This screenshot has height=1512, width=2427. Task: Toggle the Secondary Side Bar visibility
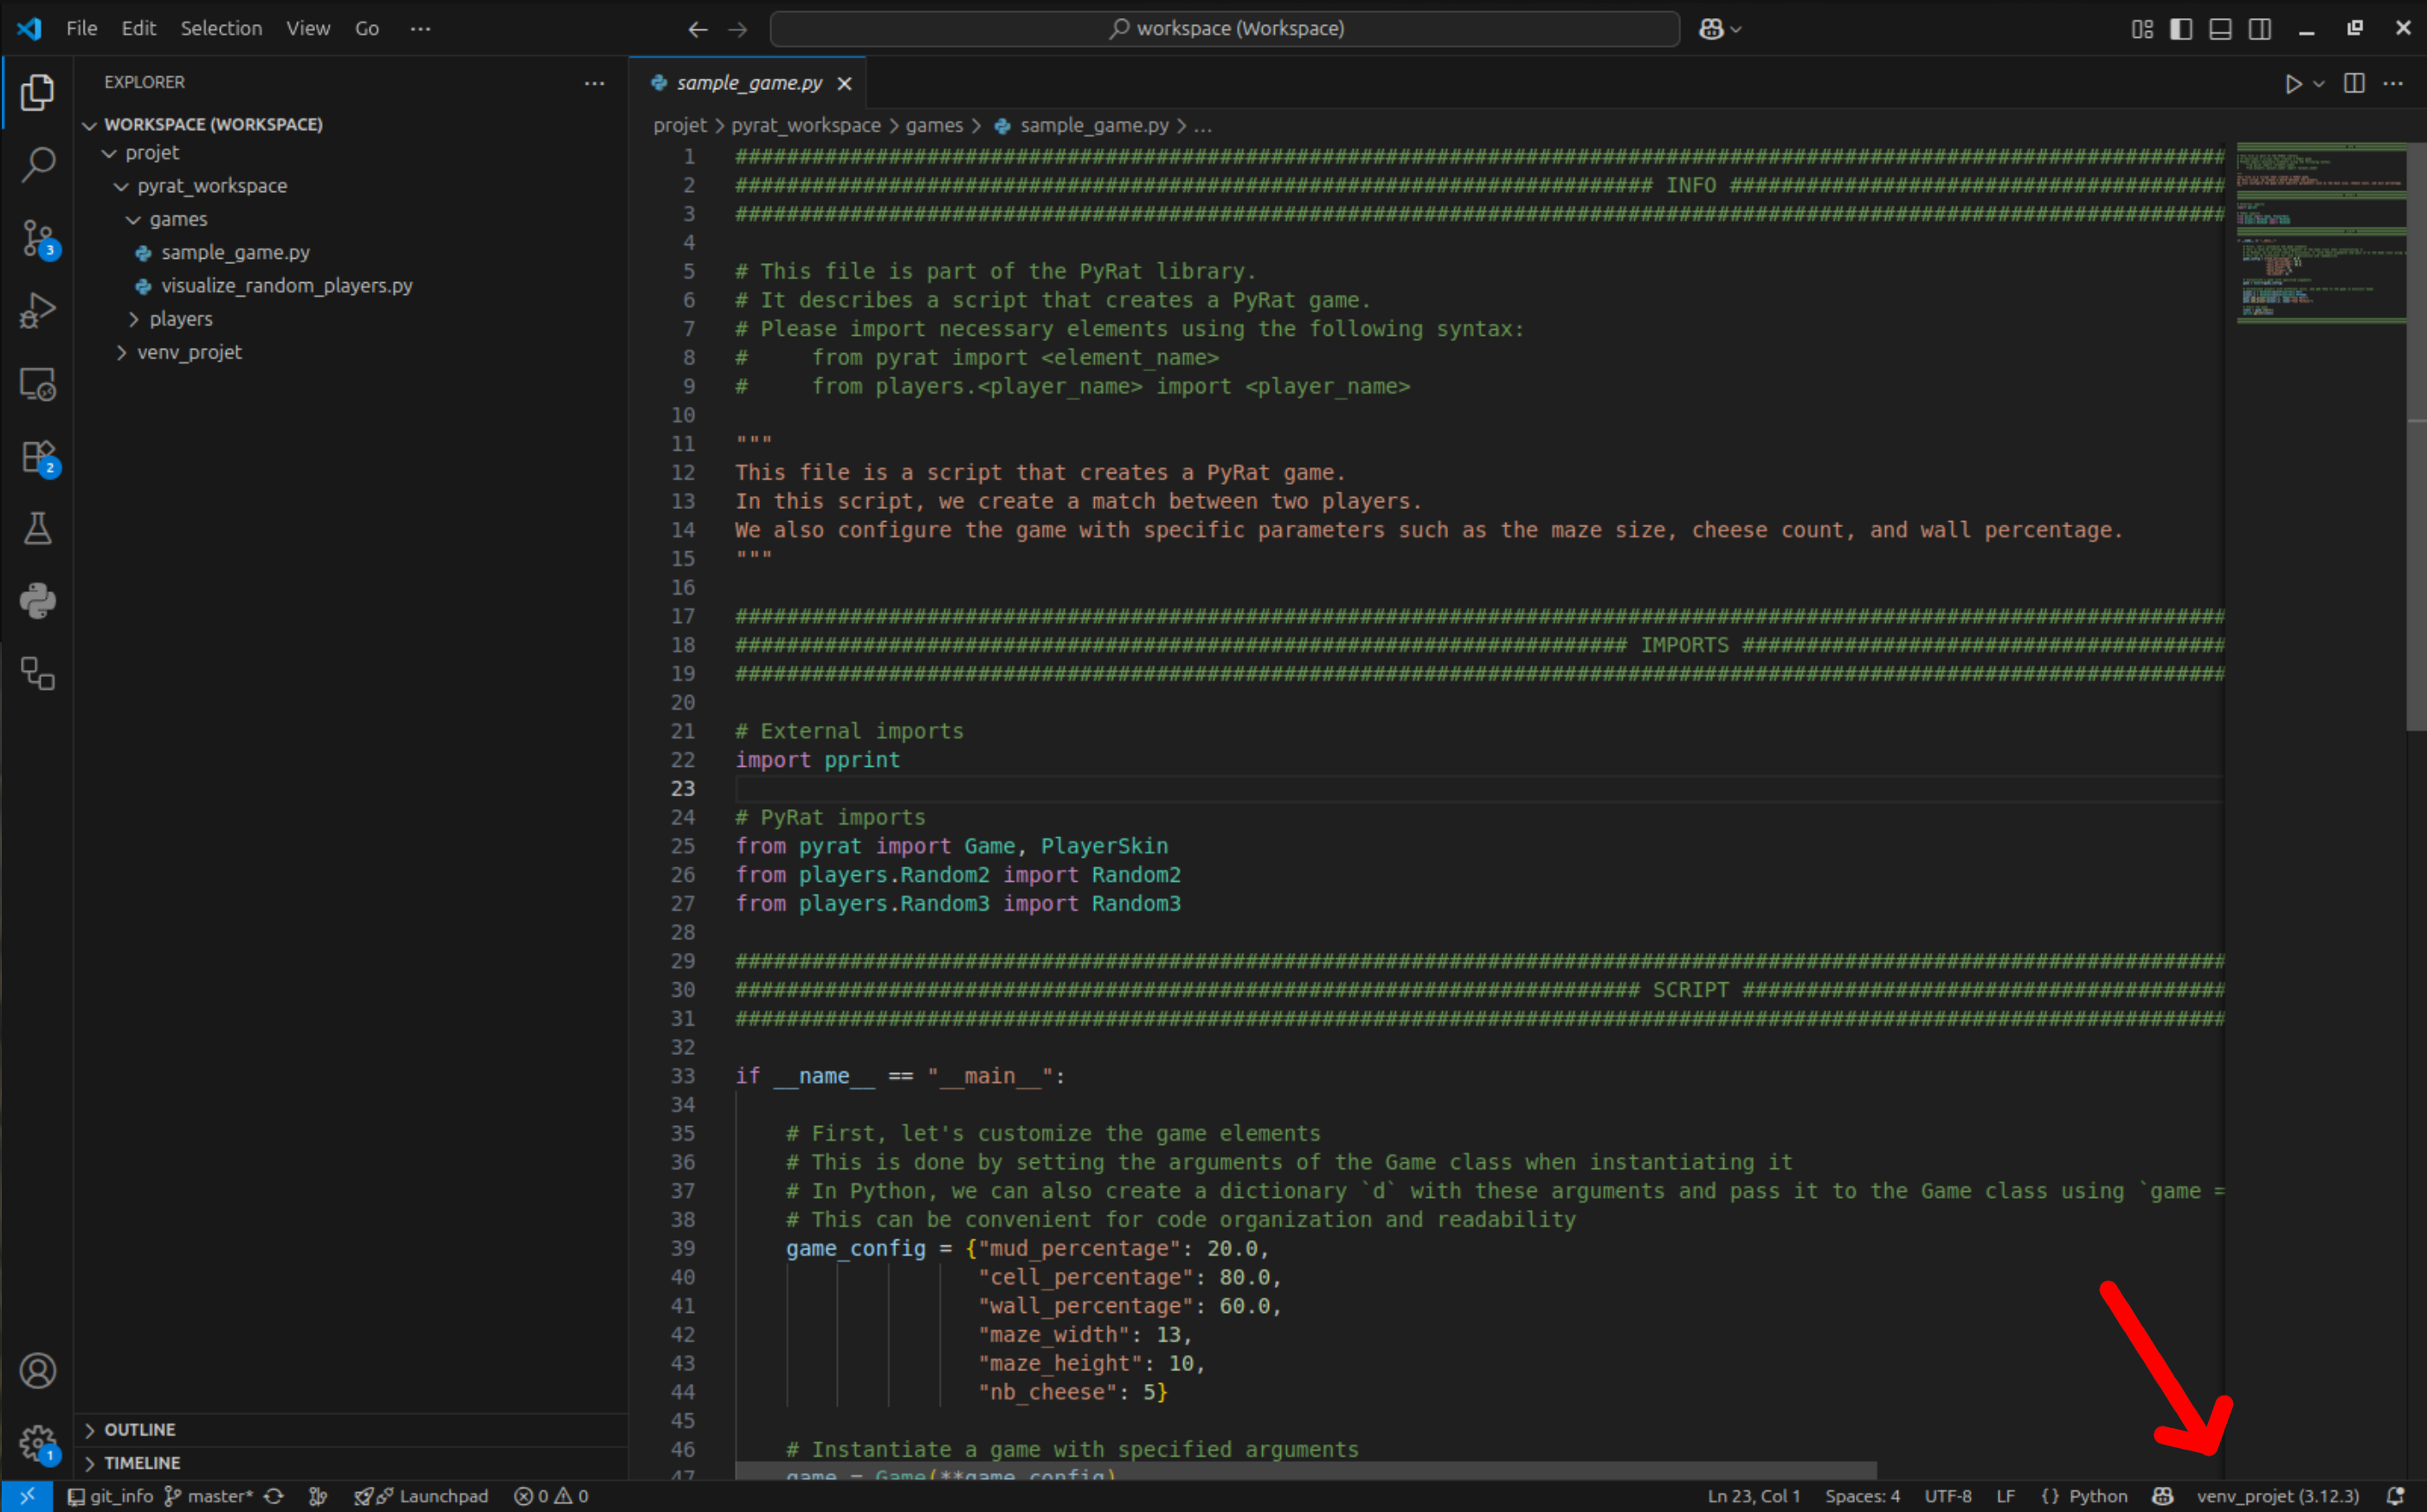tap(2259, 29)
